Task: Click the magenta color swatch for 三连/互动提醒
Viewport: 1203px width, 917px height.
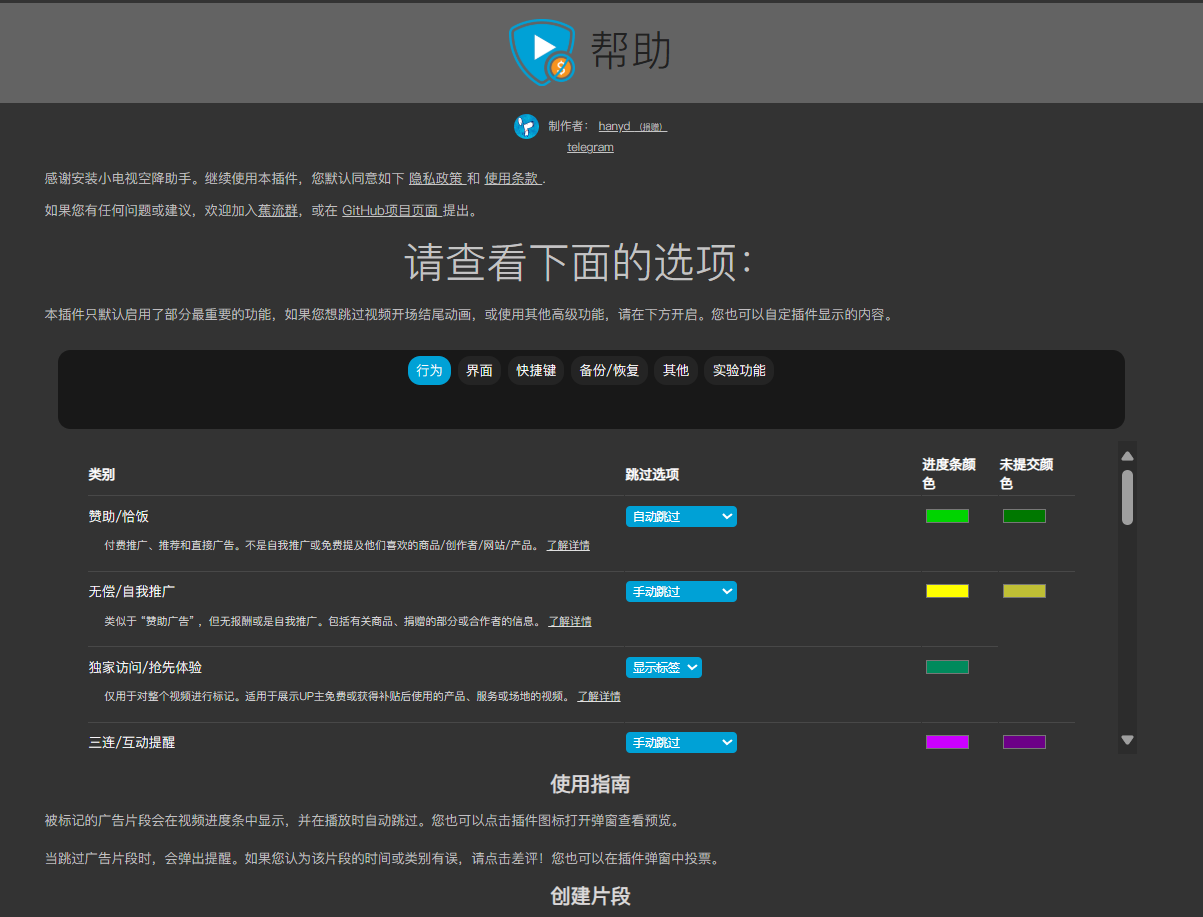Action: 947,742
